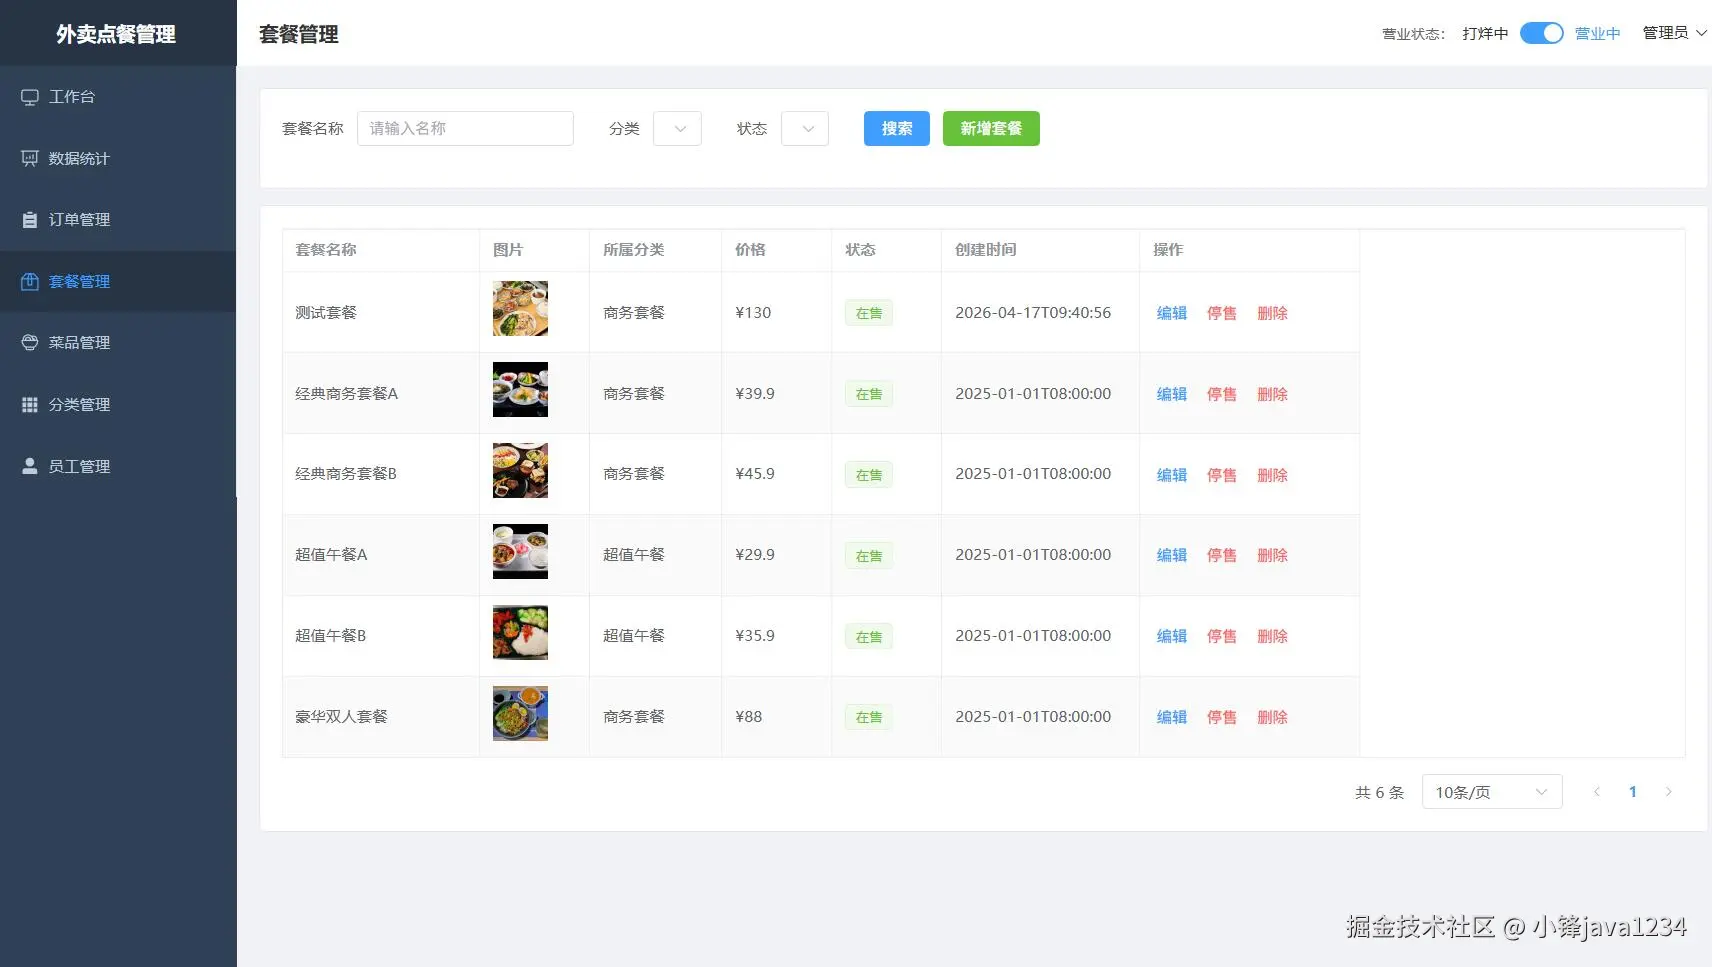Click the 外卖点餐管理 app title

(116, 34)
